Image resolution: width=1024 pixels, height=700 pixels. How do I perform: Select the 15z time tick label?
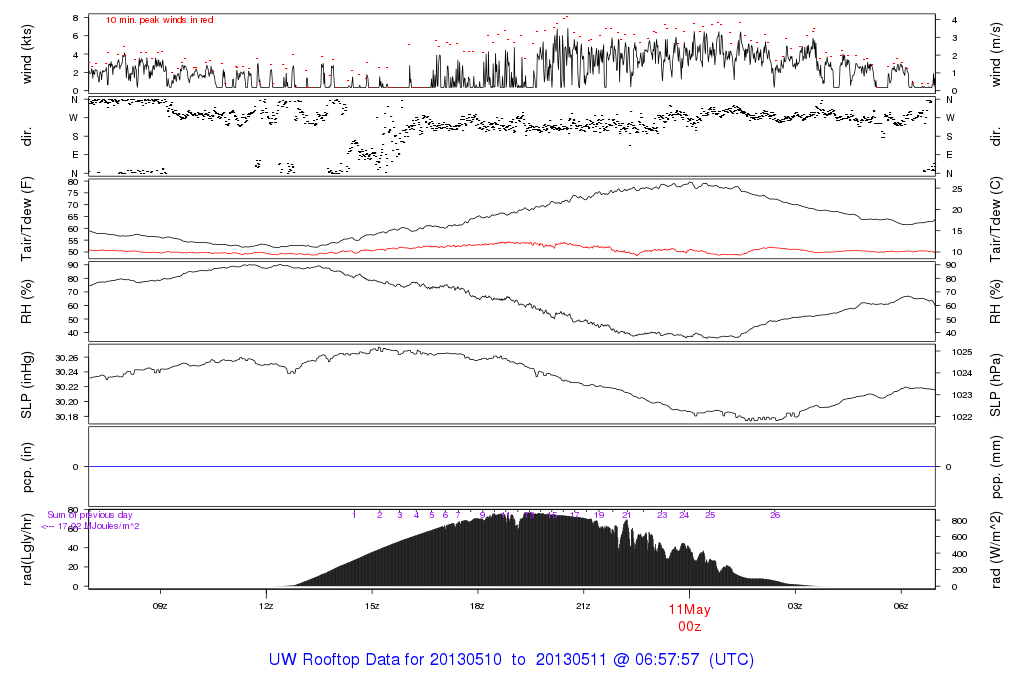[372, 606]
